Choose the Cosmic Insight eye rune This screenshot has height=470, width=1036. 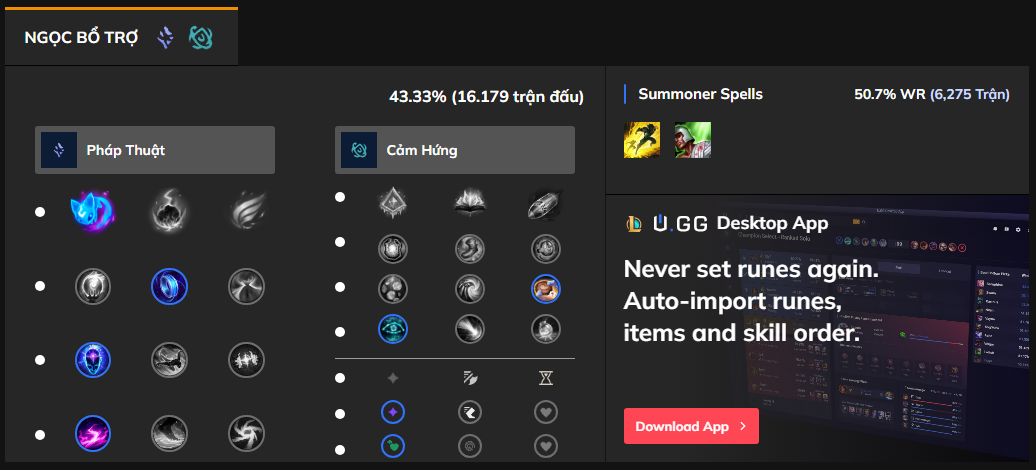coord(393,329)
